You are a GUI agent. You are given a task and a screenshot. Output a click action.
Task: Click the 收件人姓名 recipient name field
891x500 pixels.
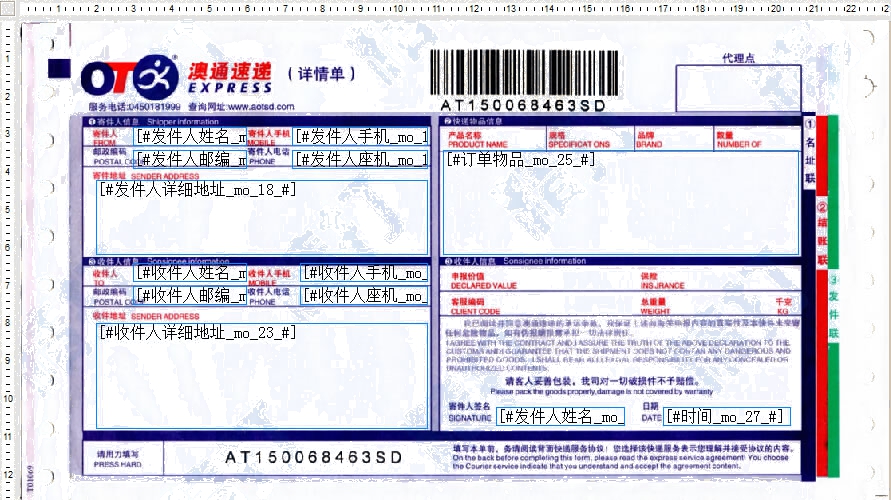190,273
